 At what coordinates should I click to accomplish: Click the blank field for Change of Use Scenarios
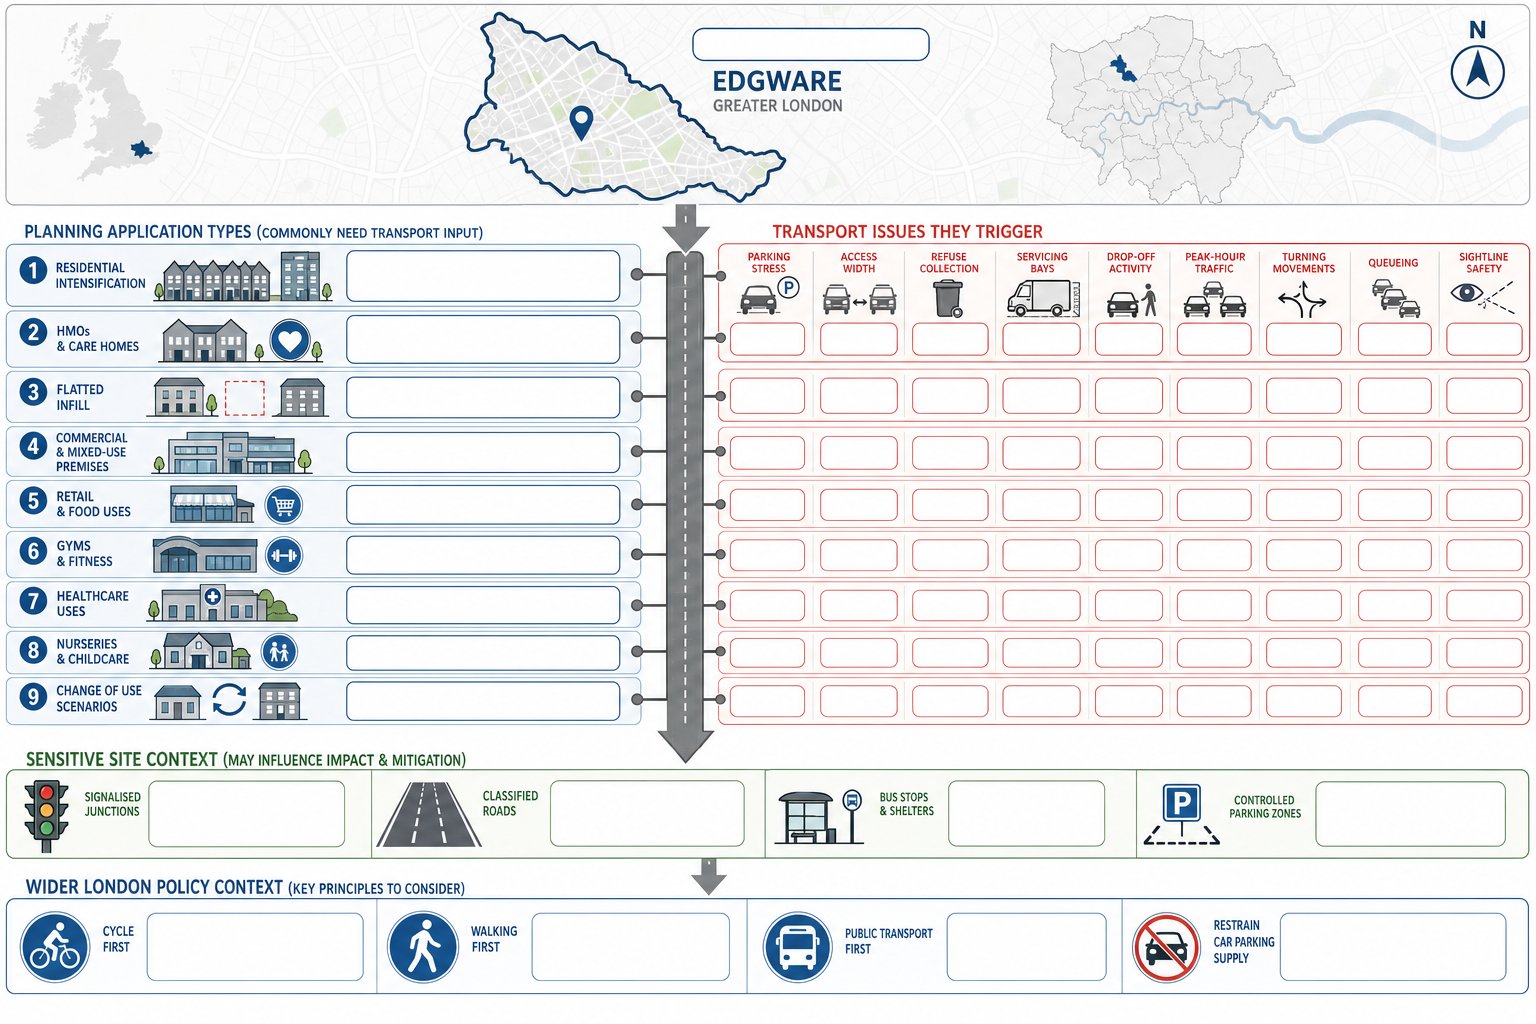point(483,701)
